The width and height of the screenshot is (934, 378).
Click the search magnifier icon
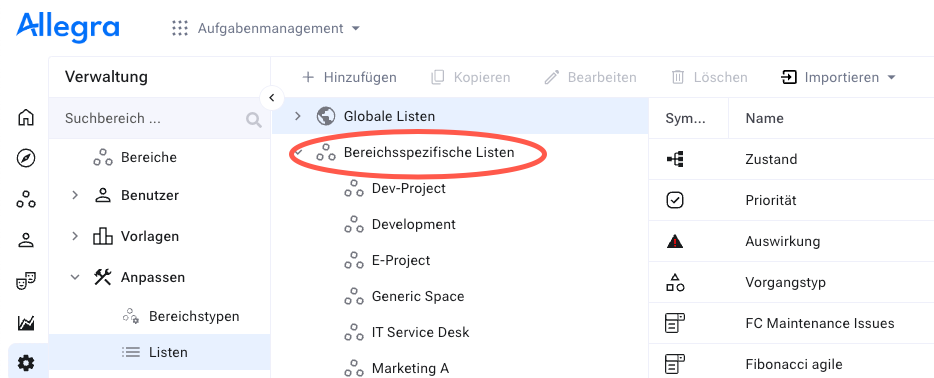point(254,120)
